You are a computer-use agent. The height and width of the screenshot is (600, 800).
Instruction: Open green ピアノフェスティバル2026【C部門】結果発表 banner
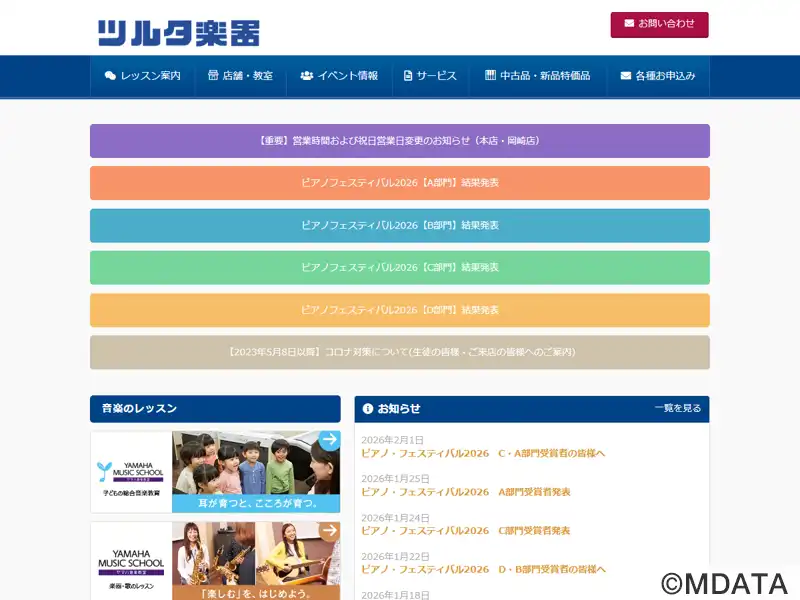(x=400, y=267)
